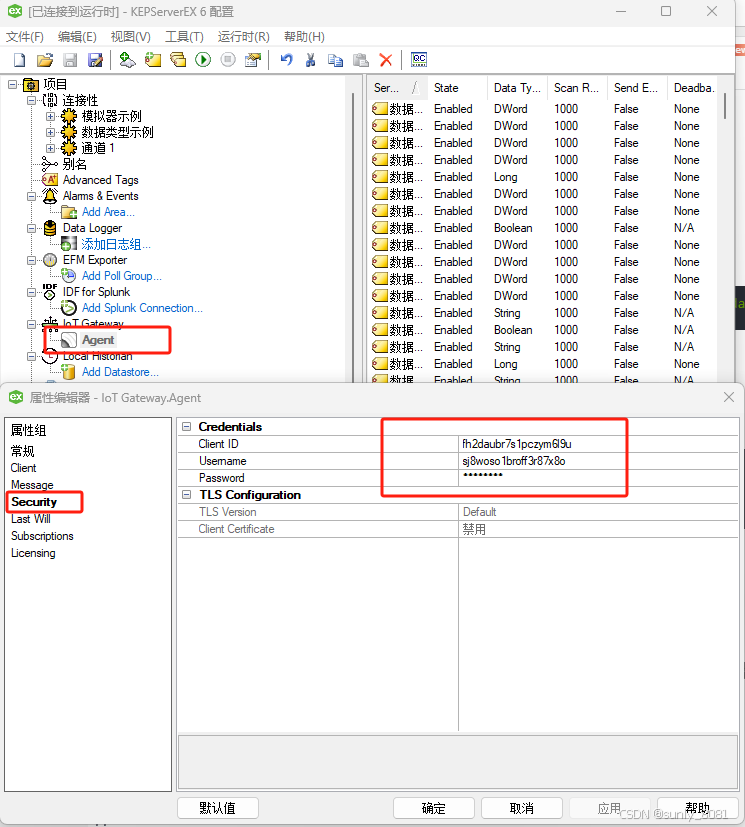The width and height of the screenshot is (745, 827).
Task: Select the 常规 property group
Action: 22,451
